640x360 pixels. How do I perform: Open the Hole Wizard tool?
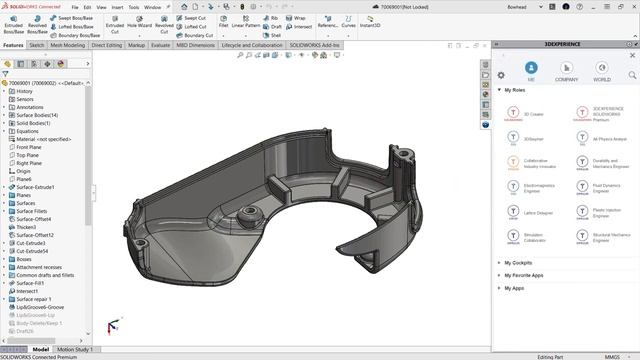[x=139, y=22]
